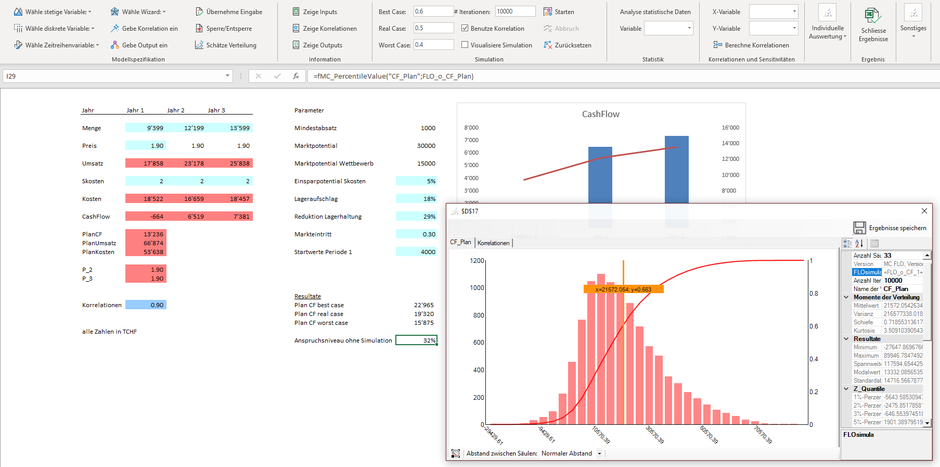The height and width of the screenshot is (467, 940).
Task: Click the Gebe Korrelation ein icon
Action: click(115, 28)
